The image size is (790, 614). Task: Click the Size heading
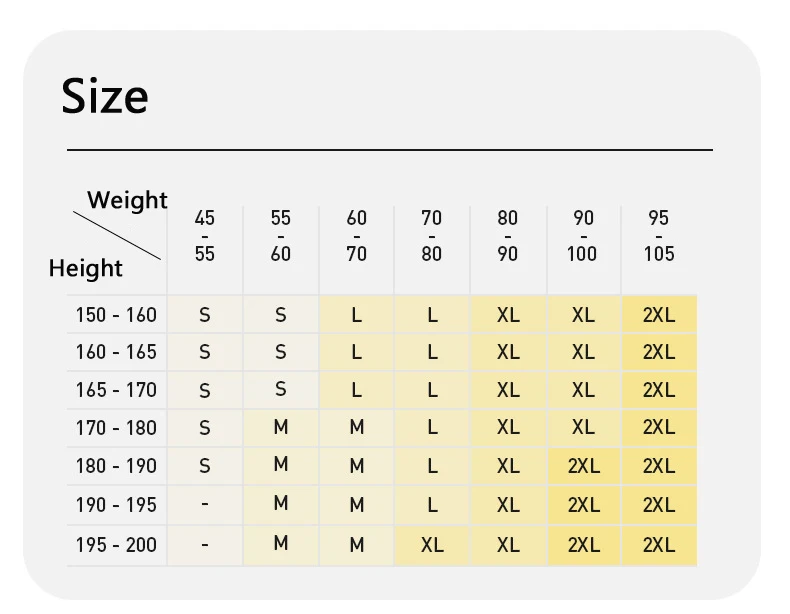[105, 96]
